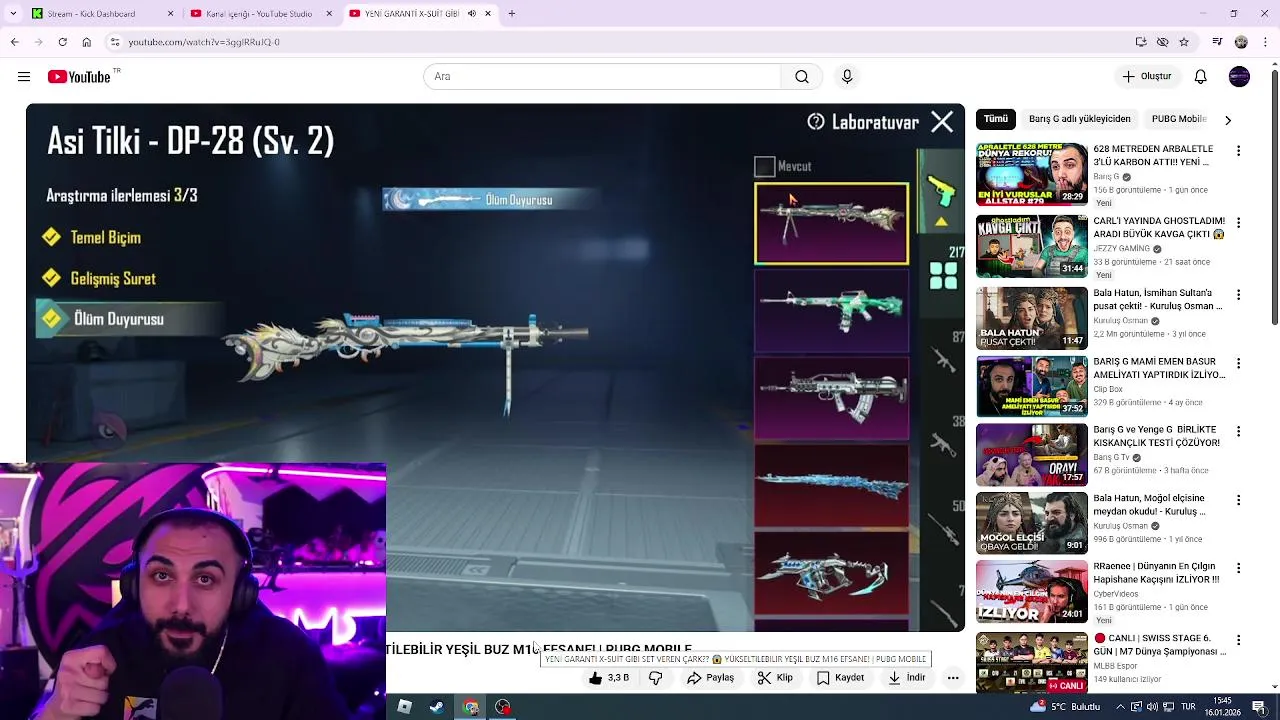The width and height of the screenshot is (1280, 720).
Task: Open more video actions ellipsis
Action: click(x=953, y=678)
